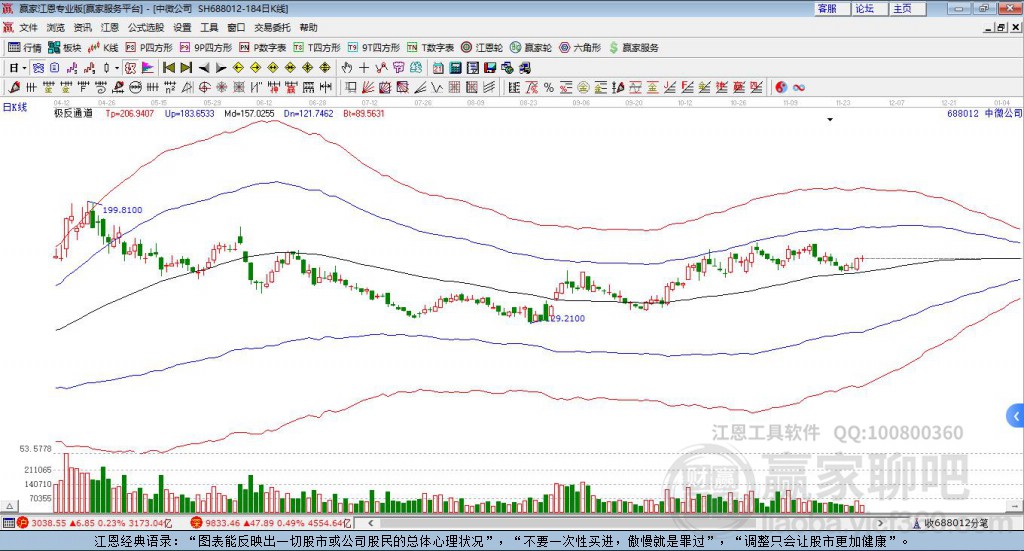Open 赢家服务 dollar-sign service
1024x551 pixels.
pos(633,48)
